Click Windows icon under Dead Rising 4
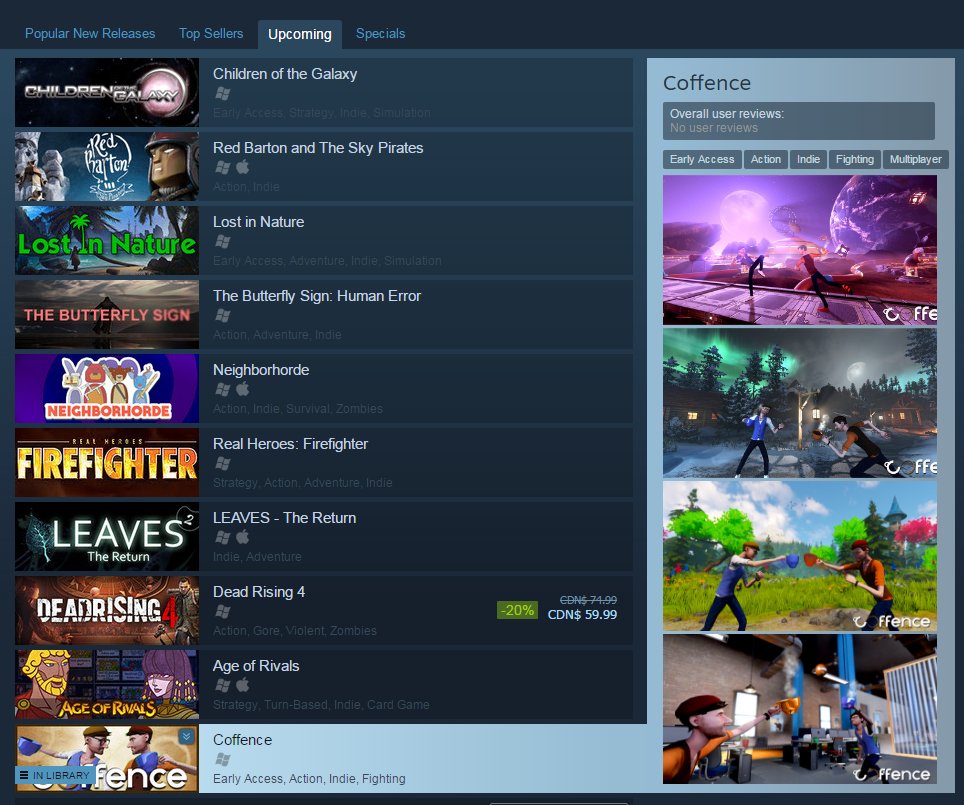Viewport: 964px width, 805px height. pos(223,611)
